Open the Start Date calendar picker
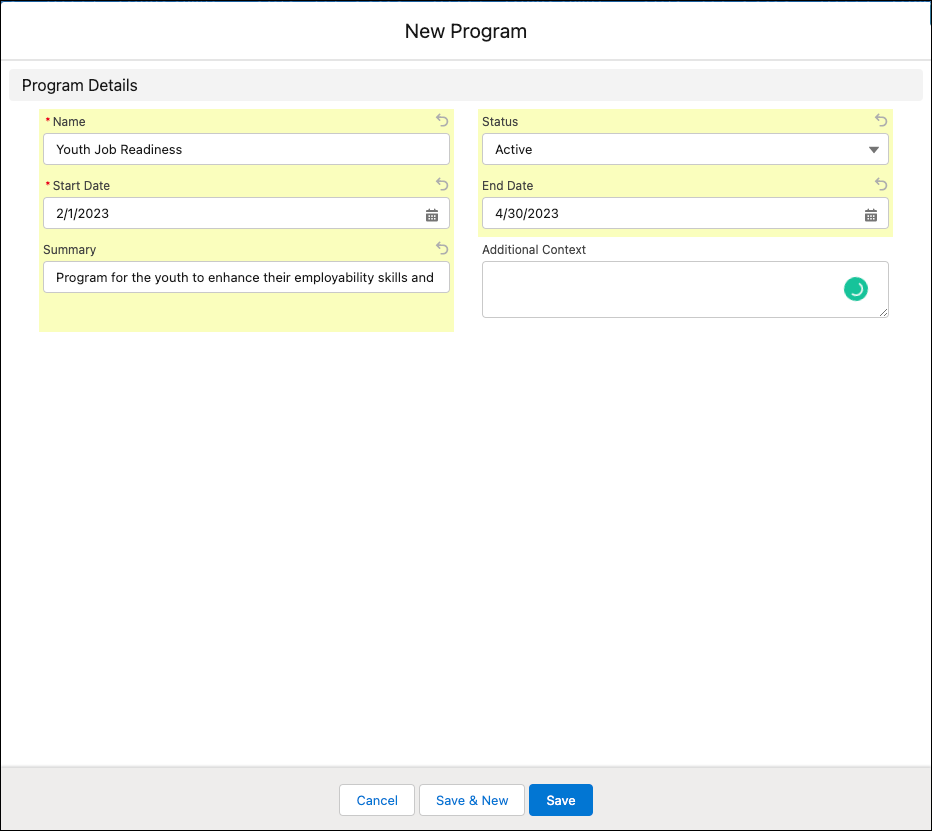Viewport: 932px width, 831px height. pyautogui.click(x=431, y=213)
